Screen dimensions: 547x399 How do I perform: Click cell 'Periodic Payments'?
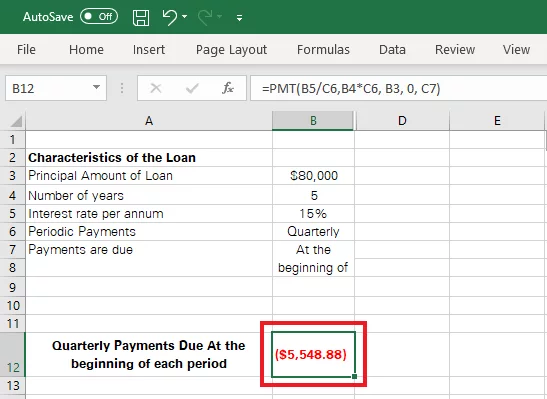click(149, 232)
